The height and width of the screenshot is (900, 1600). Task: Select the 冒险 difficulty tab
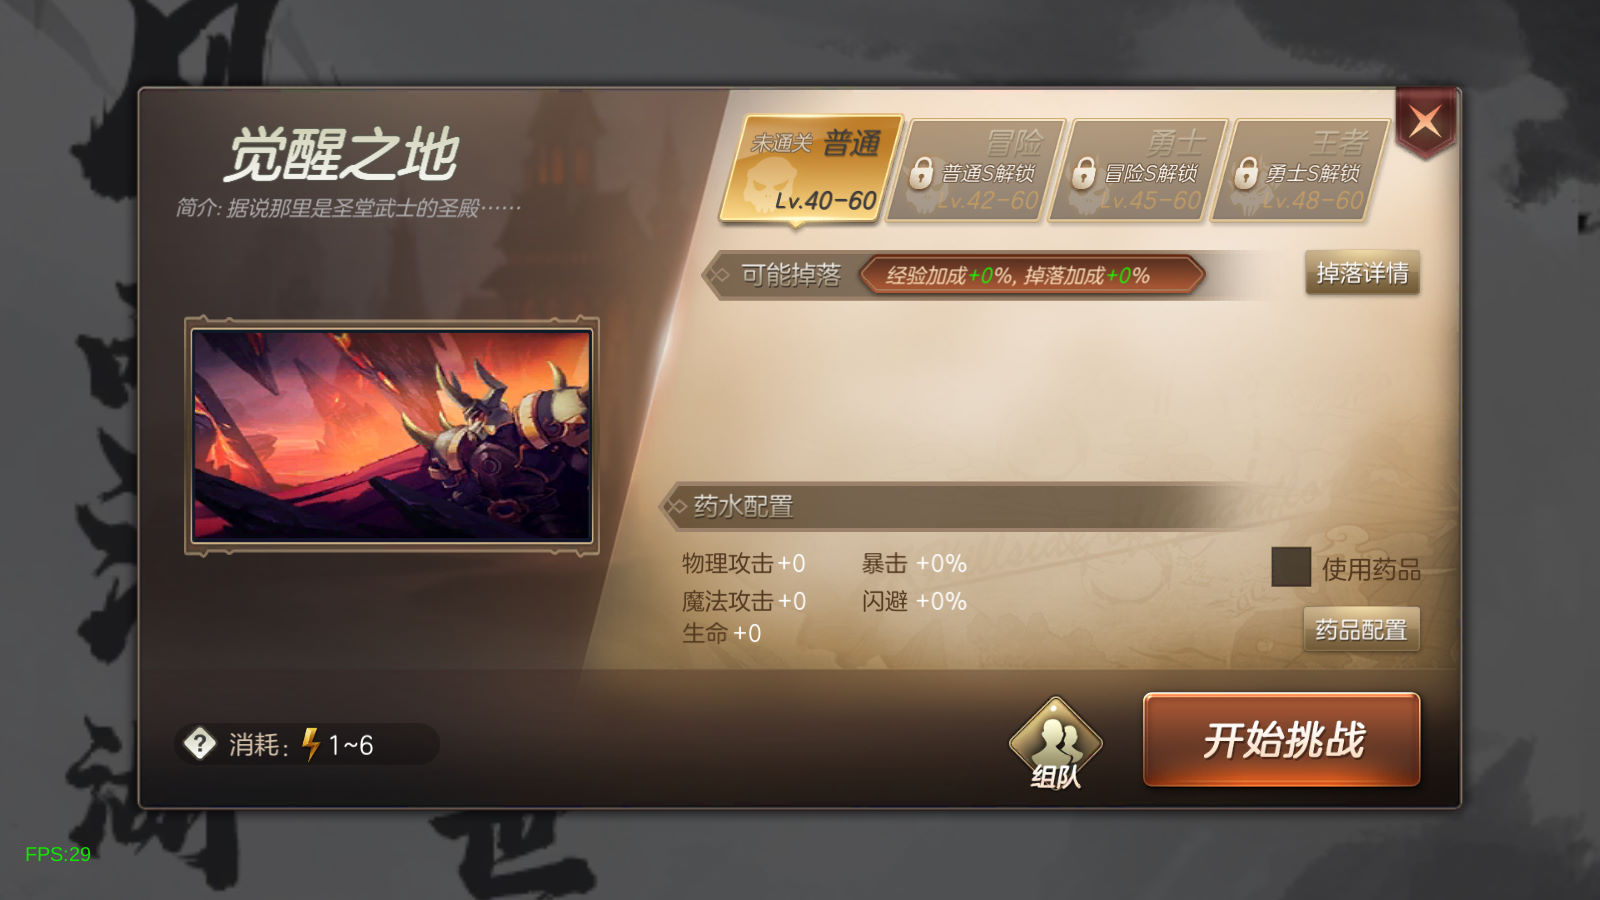pos(975,169)
